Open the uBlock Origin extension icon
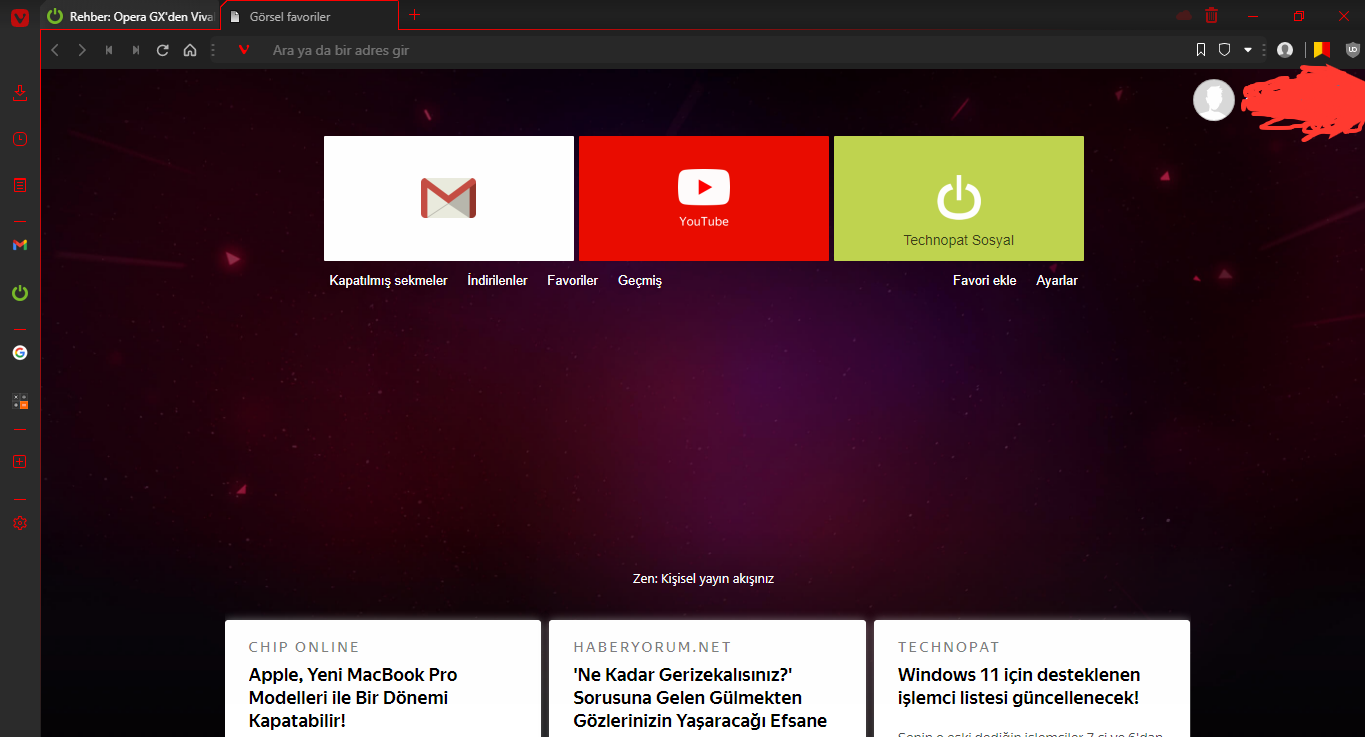1365x737 pixels. (1353, 50)
